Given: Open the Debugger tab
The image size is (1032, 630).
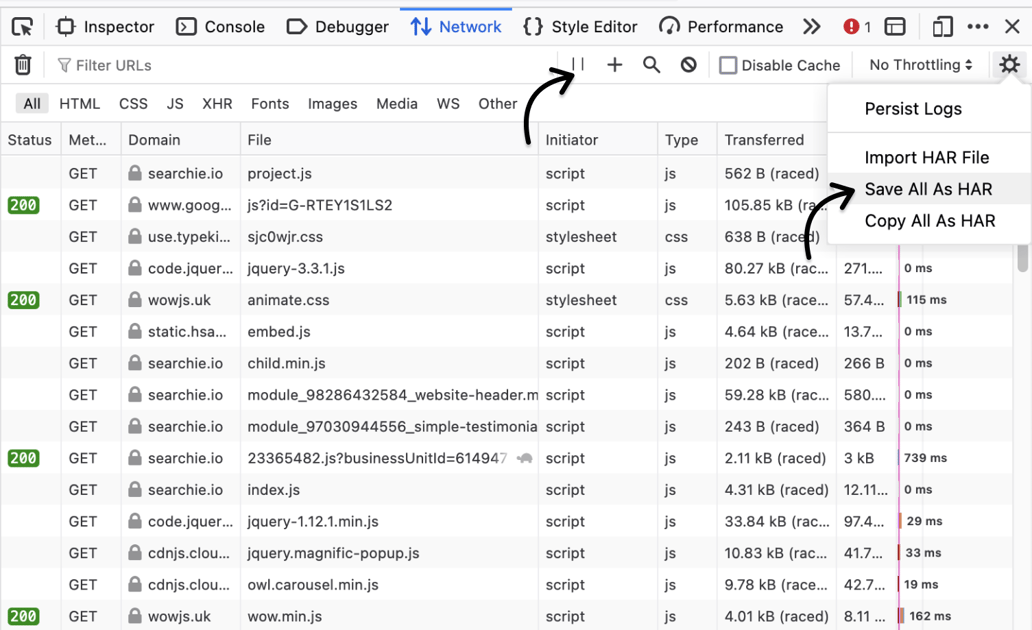Looking at the screenshot, I should (338, 27).
